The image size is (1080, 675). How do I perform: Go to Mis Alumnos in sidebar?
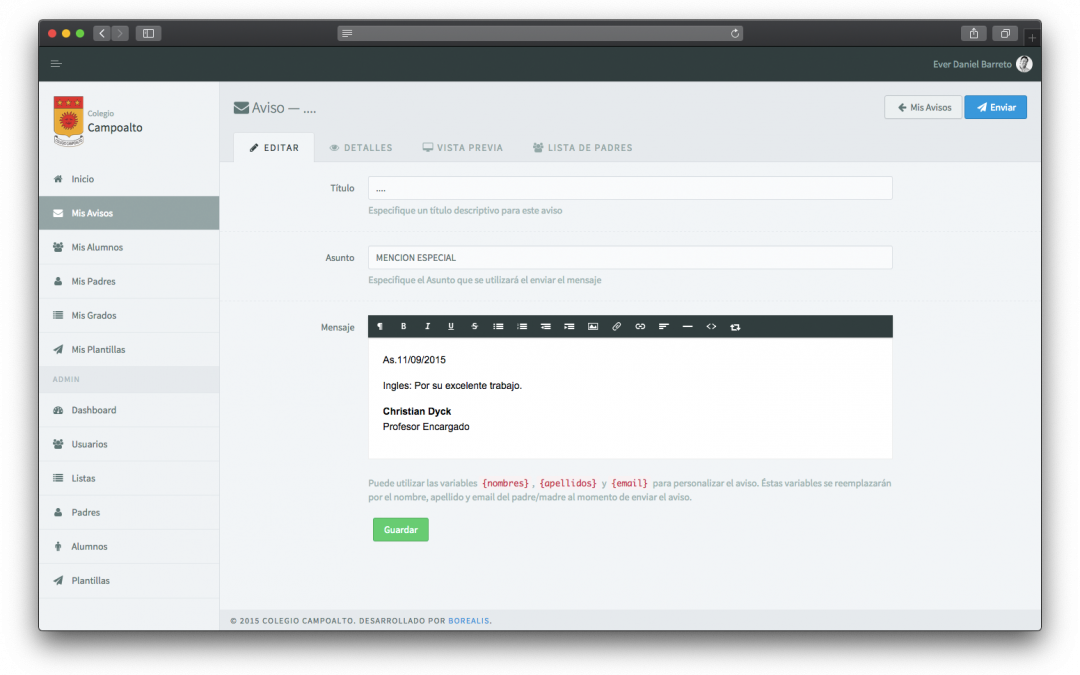point(97,247)
